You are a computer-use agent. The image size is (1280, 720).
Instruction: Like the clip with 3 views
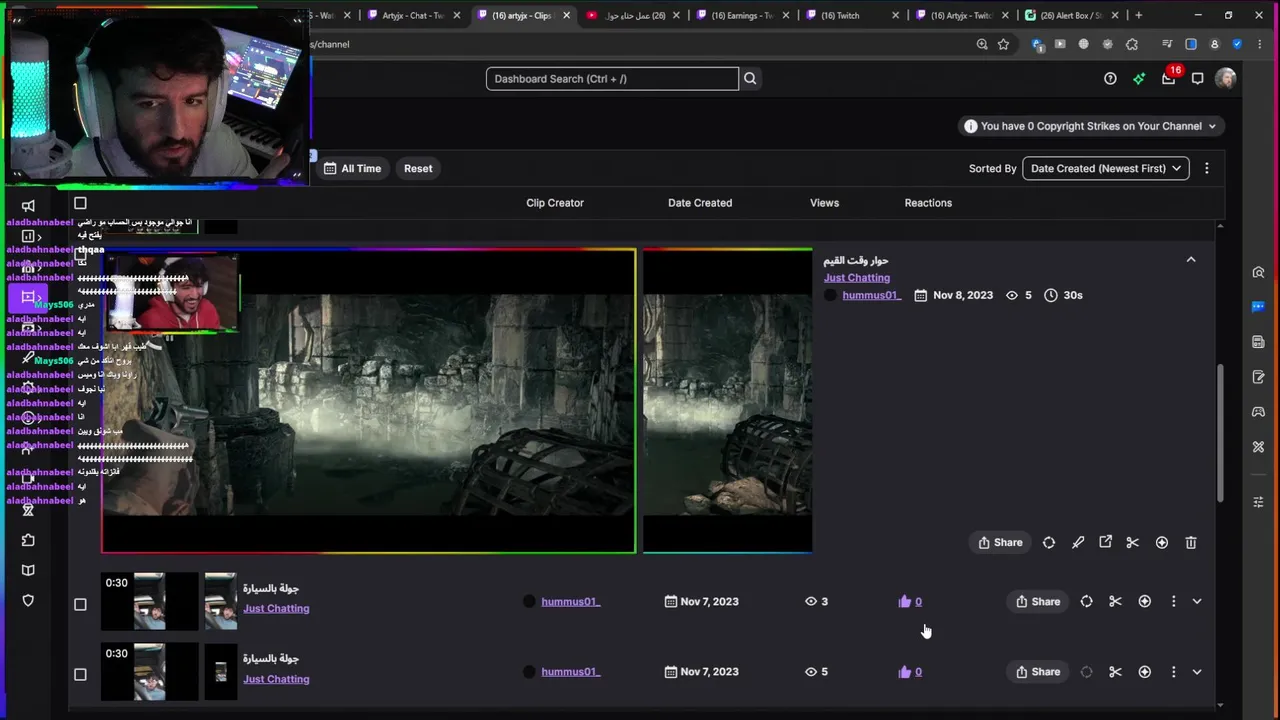pyautogui.click(x=910, y=601)
